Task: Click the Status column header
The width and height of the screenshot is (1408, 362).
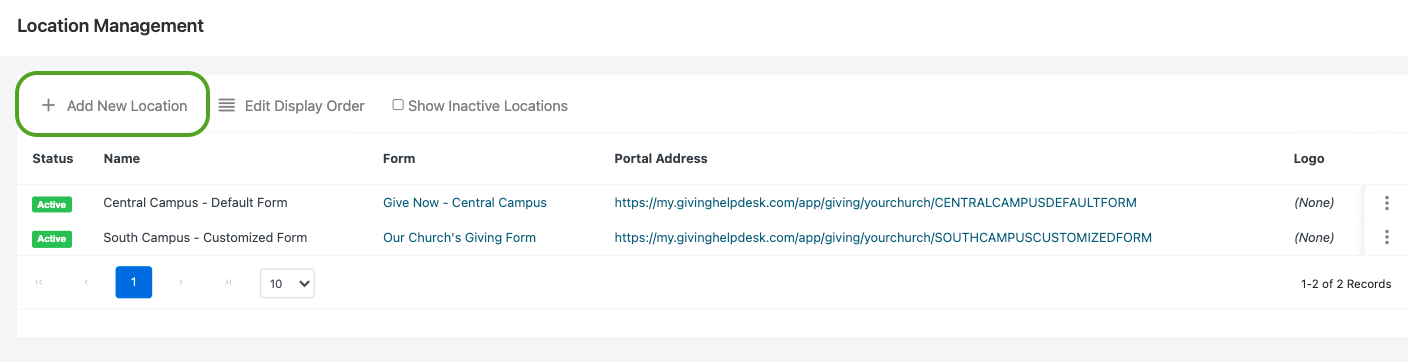Action: click(53, 159)
